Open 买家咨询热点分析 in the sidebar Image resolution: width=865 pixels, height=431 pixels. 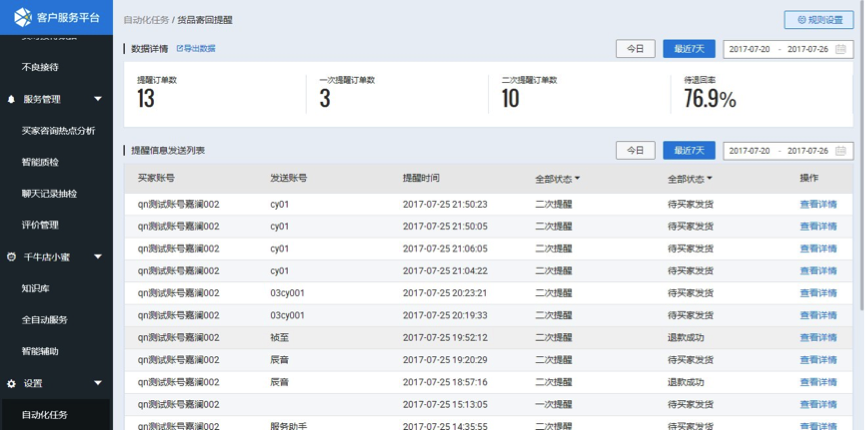coord(58,130)
